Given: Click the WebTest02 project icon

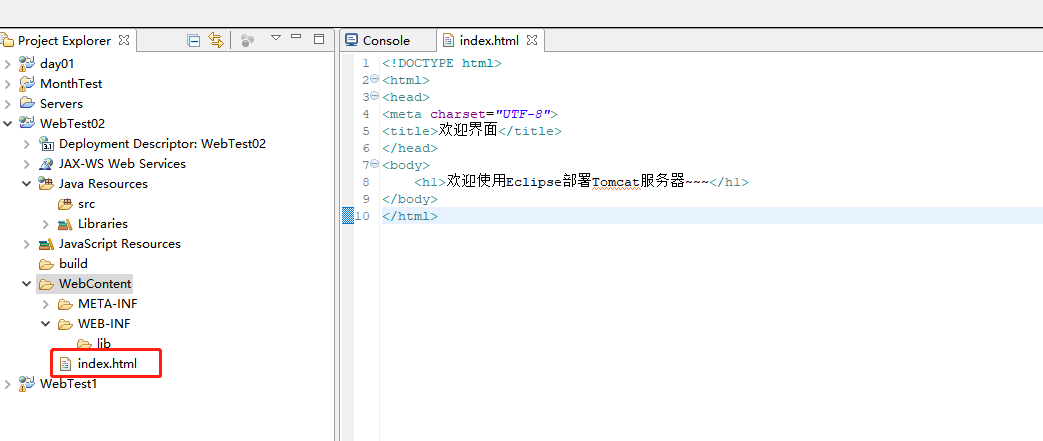Looking at the screenshot, I should pos(27,123).
